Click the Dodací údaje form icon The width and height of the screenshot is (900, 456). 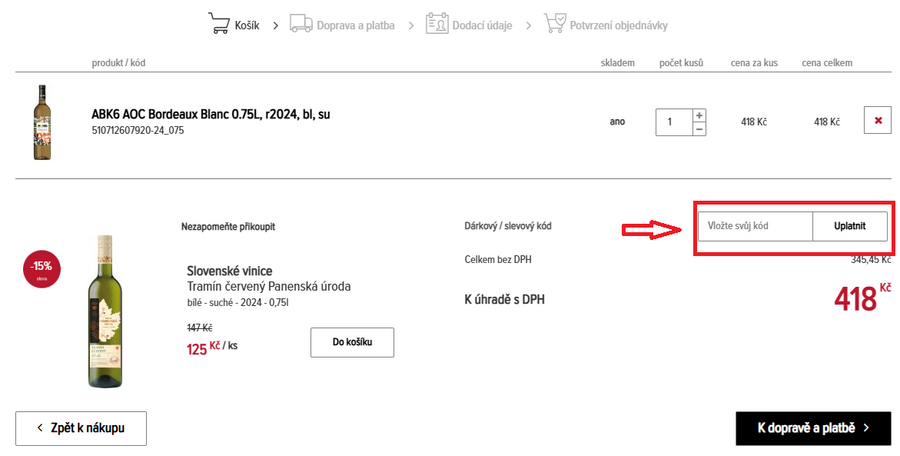click(x=436, y=24)
